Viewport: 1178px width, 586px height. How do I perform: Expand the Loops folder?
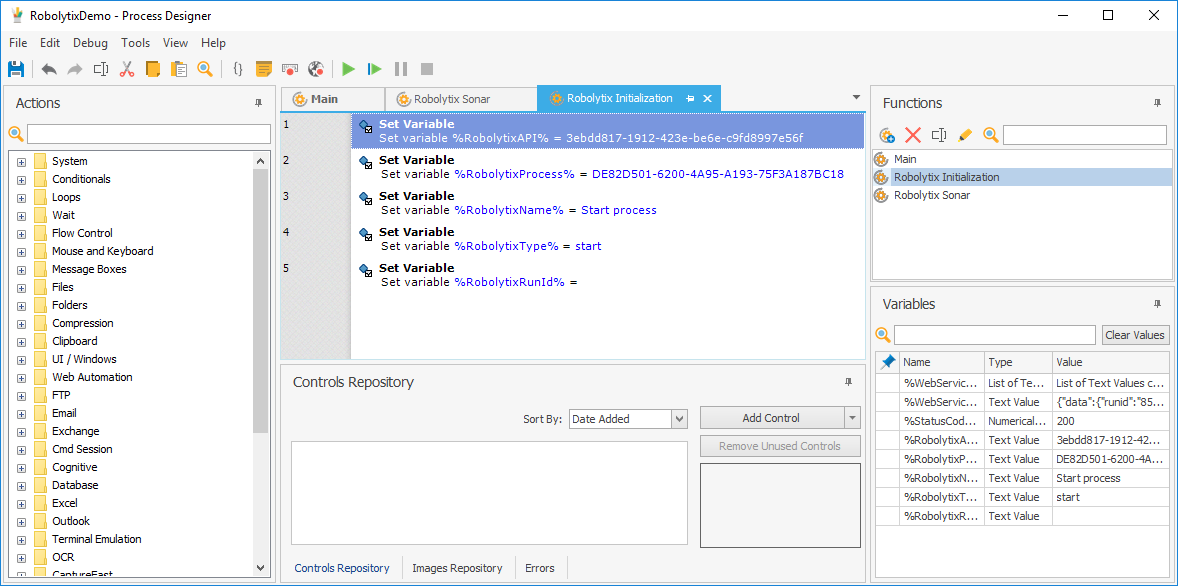pos(21,198)
